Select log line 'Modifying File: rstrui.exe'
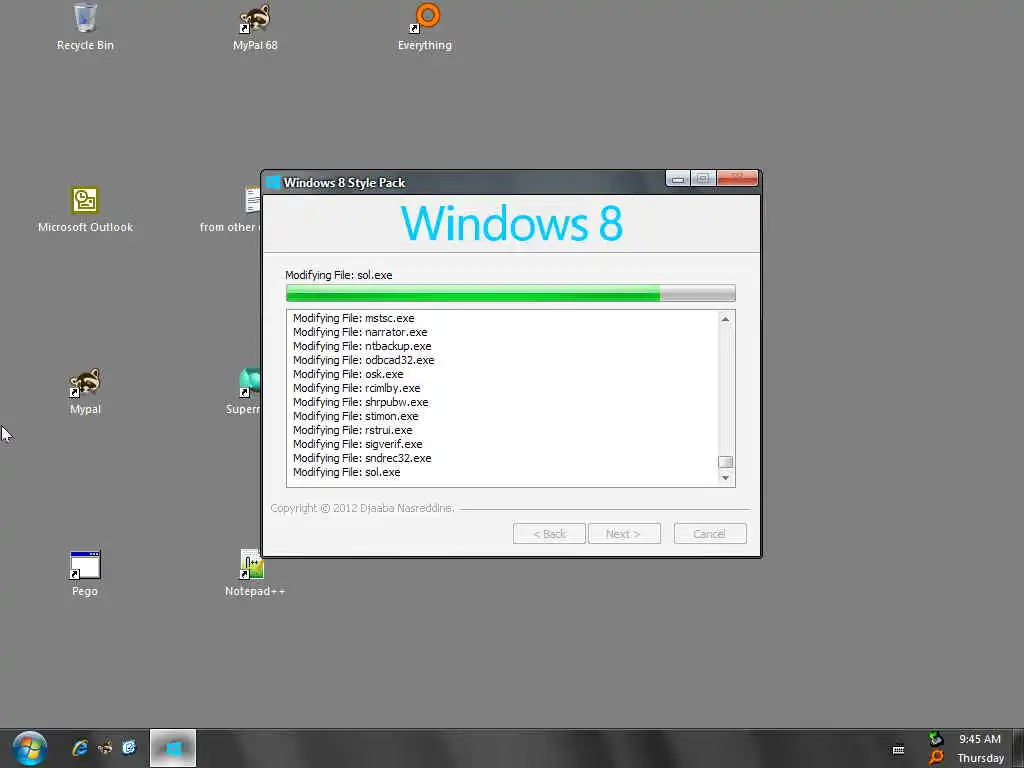The width and height of the screenshot is (1024, 768). click(x=353, y=430)
